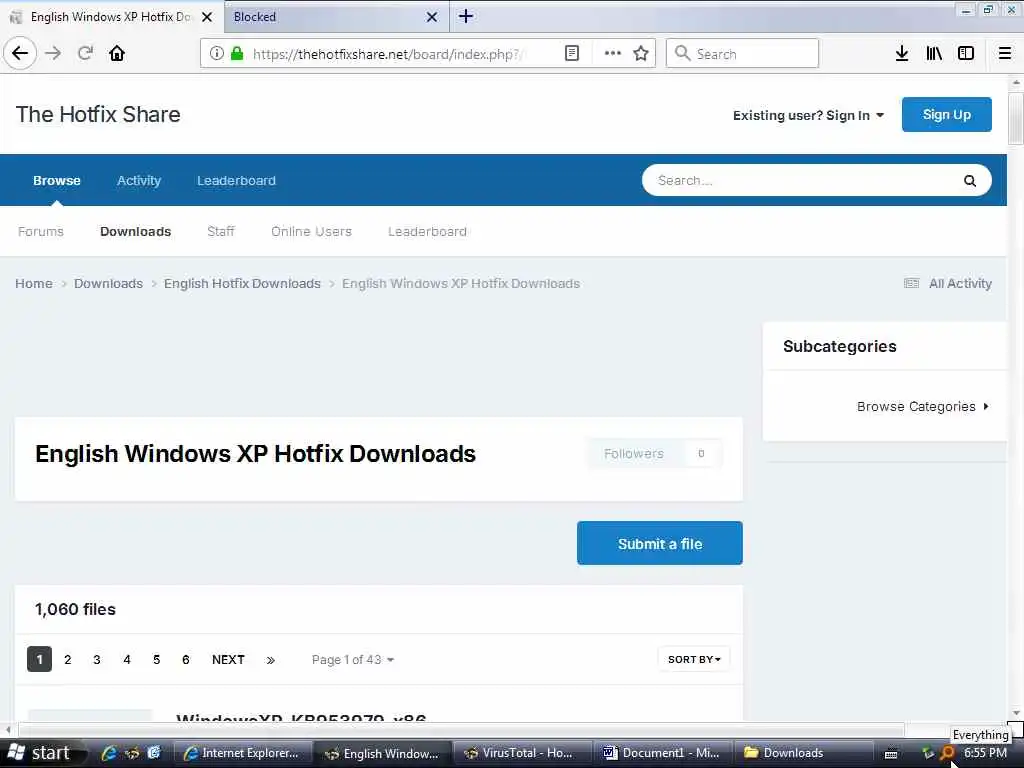Click the green padlock security icon
Viewport: 1024px width, 768px height.
click(237, 53)
